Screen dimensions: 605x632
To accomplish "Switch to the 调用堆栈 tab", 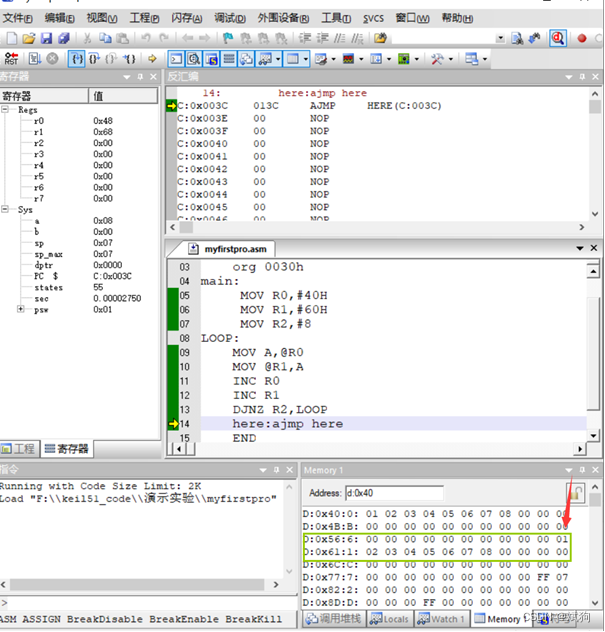I will pos(333,619).
